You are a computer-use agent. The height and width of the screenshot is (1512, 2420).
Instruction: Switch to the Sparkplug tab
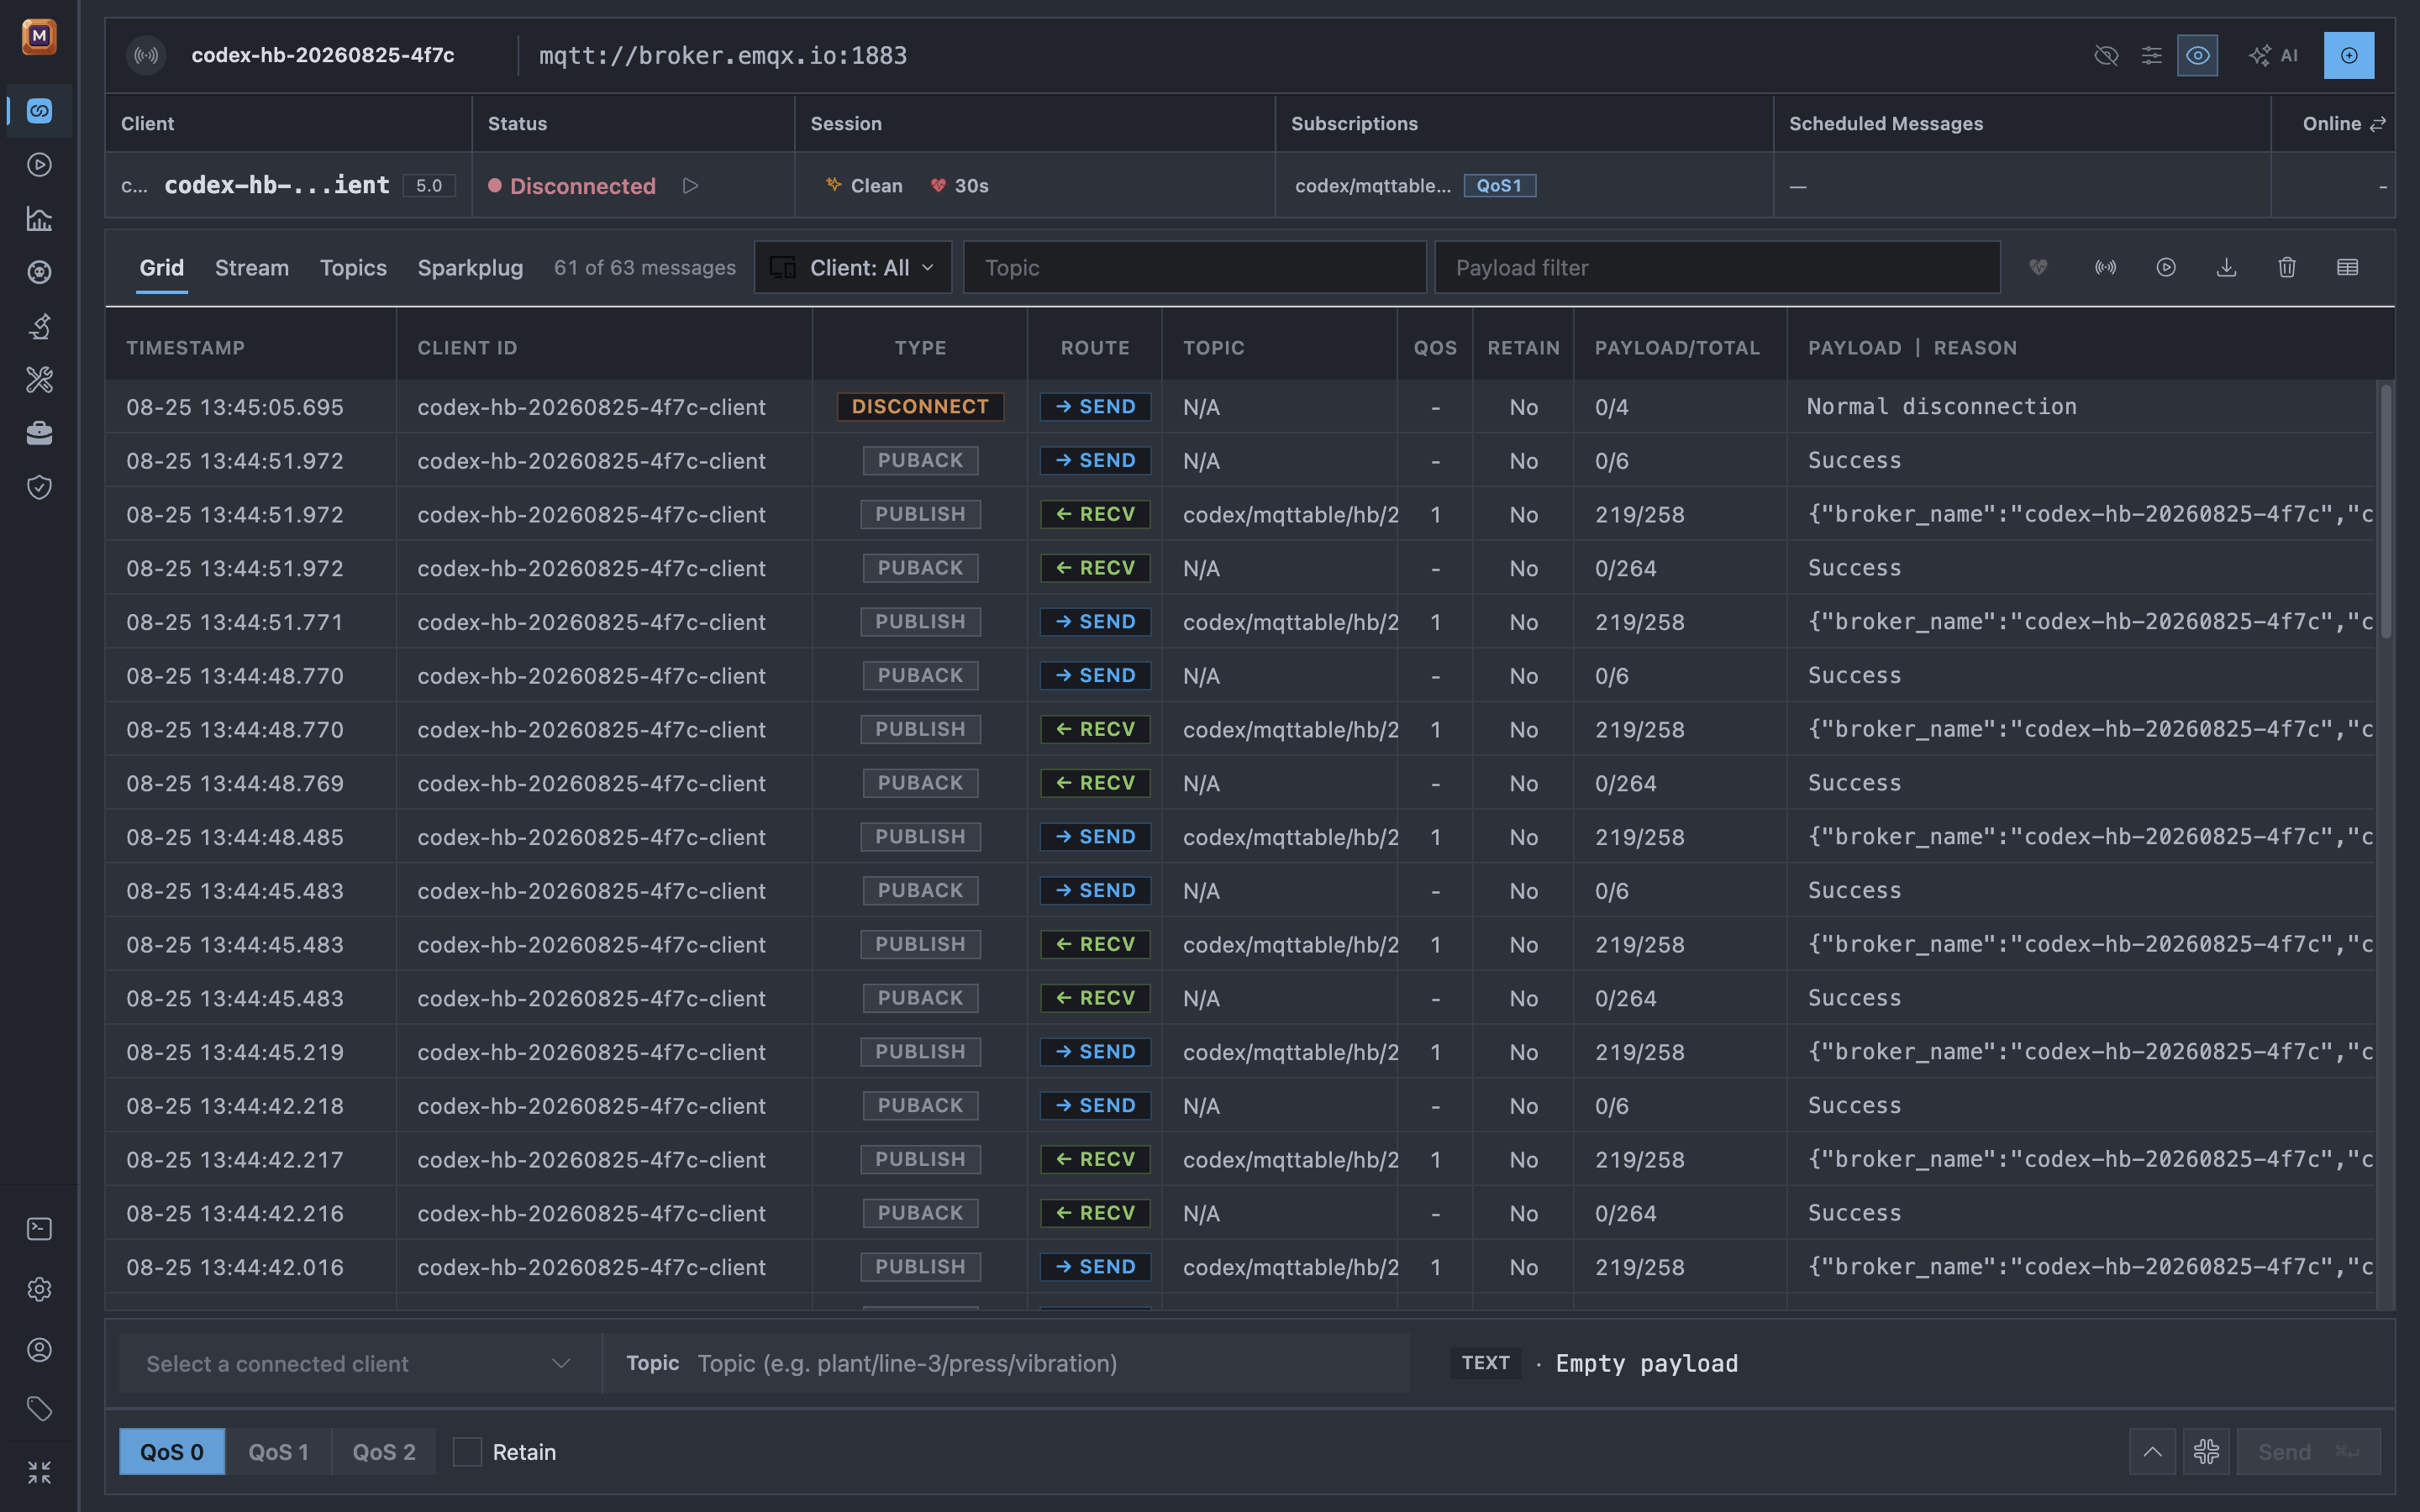point(470,268)
